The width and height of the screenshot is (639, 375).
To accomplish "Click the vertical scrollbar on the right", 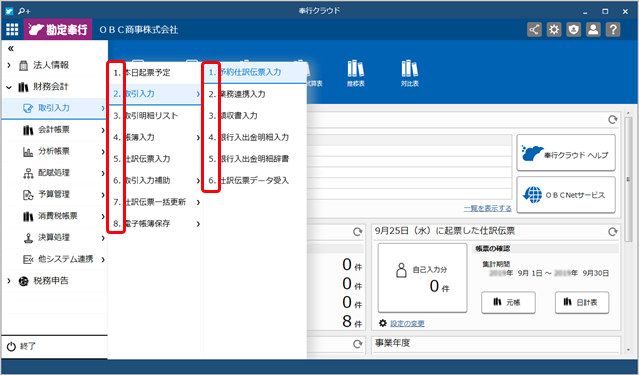I will point(628,179).
